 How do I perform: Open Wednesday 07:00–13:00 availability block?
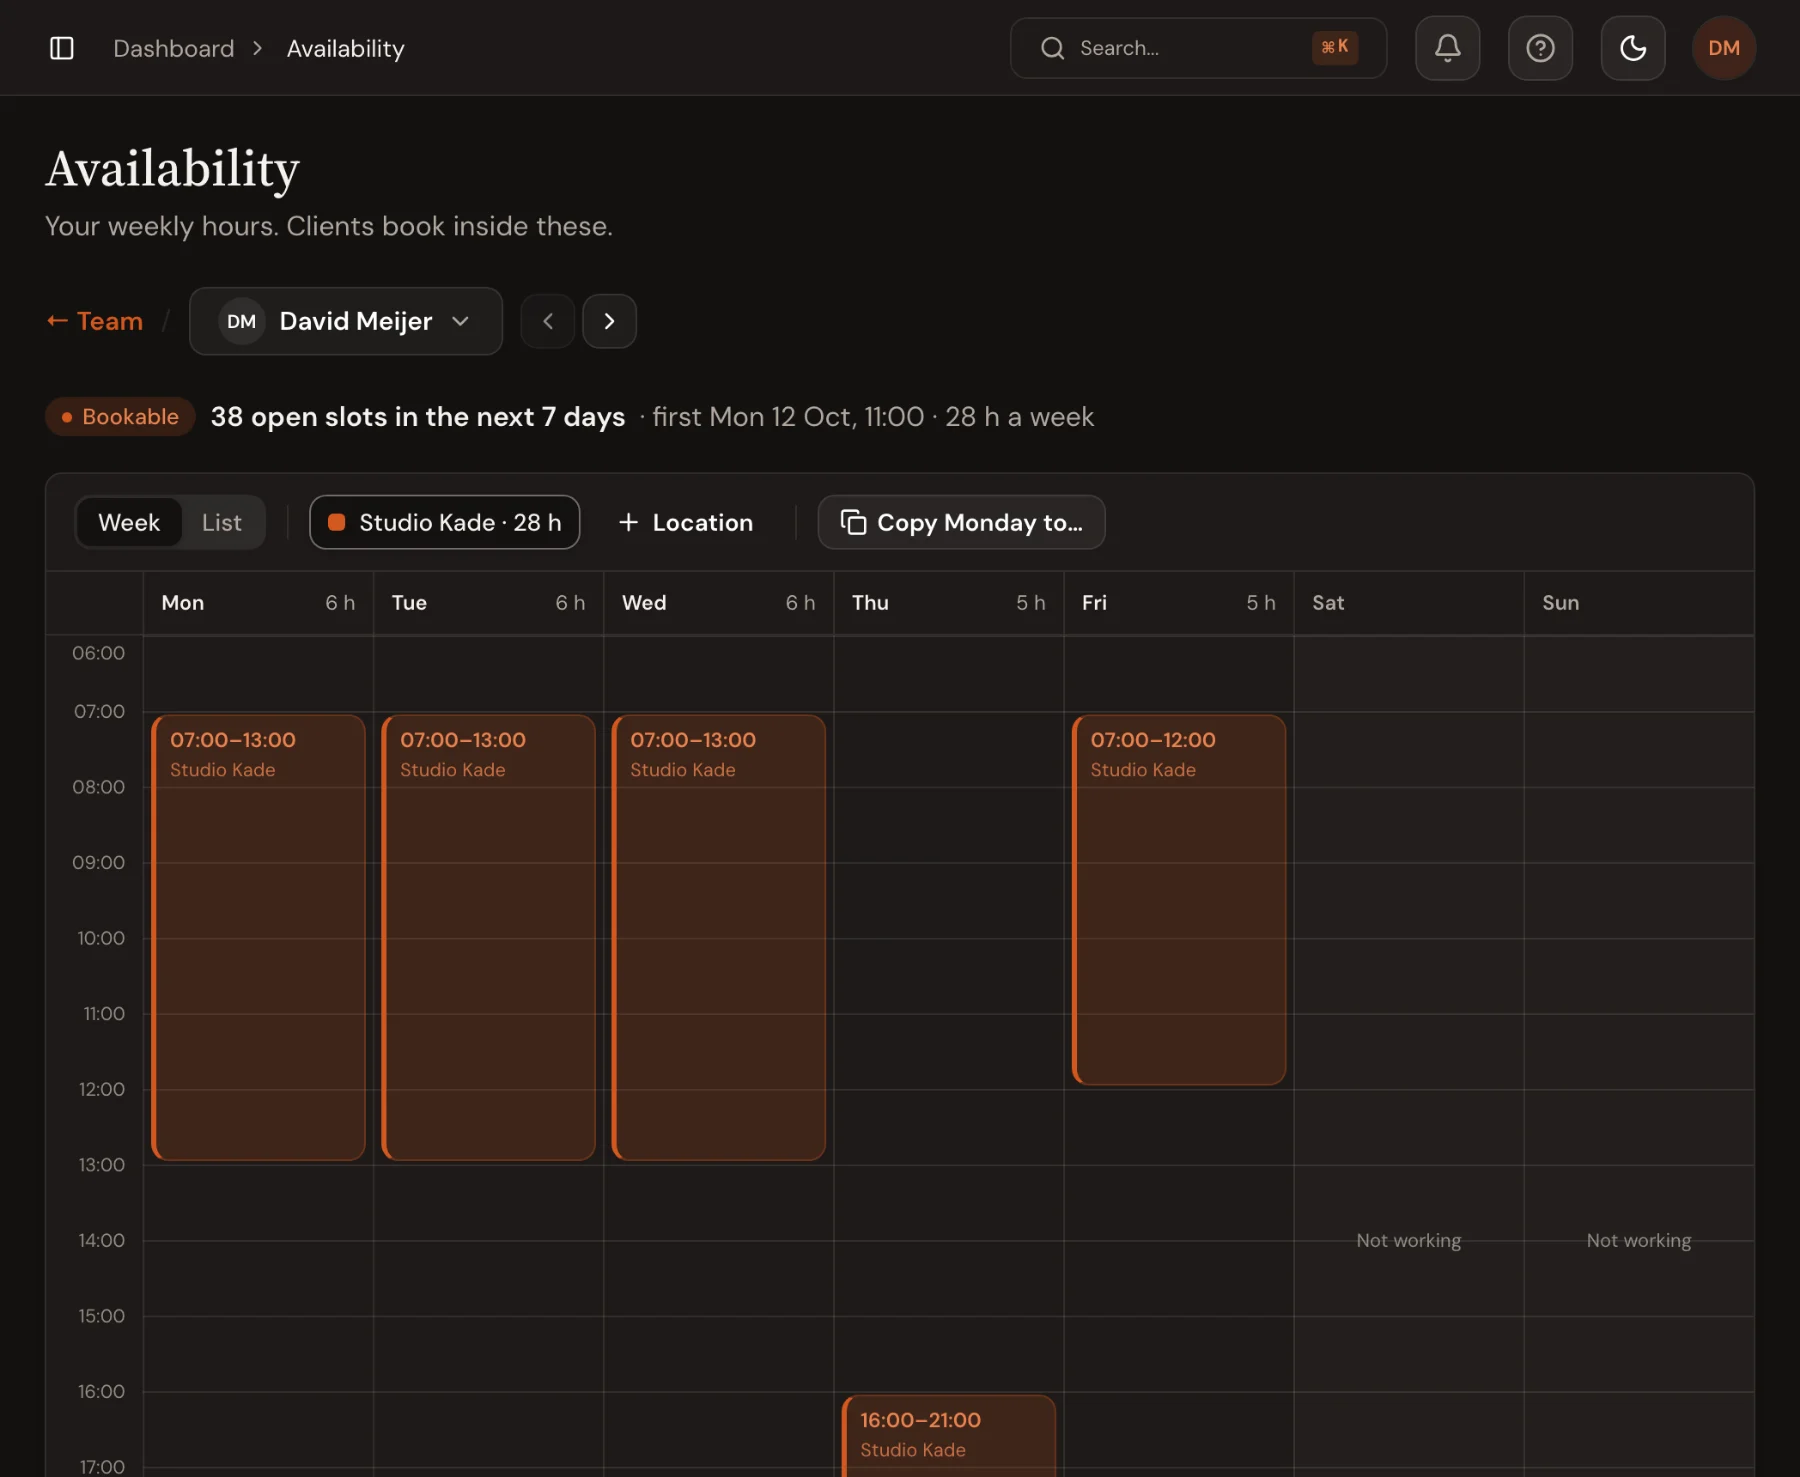(x=719, y=938)
